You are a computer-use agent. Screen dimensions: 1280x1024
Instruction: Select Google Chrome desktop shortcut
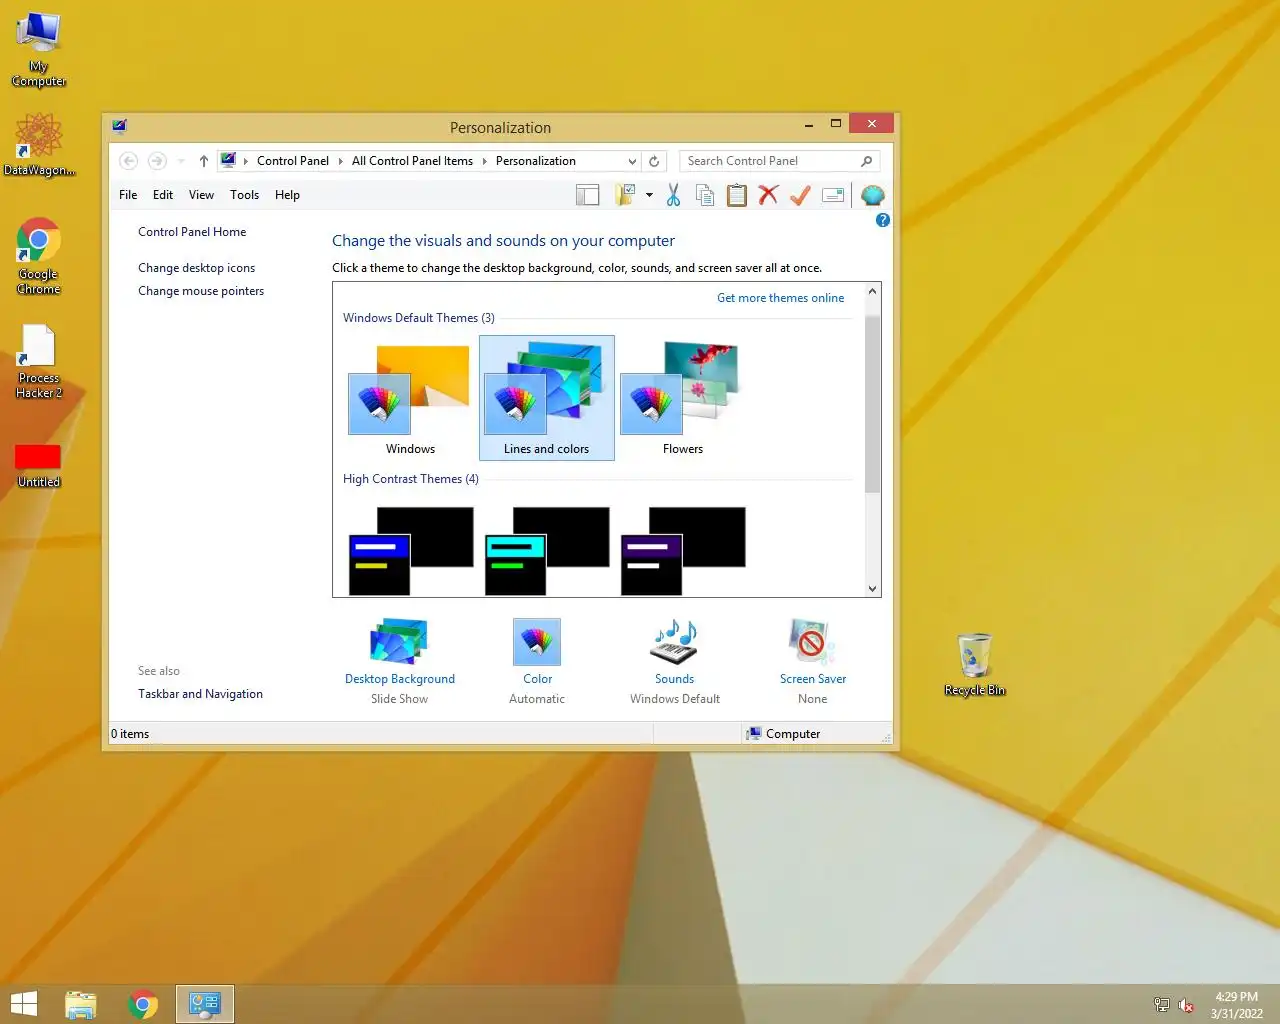tap(39, 257)
